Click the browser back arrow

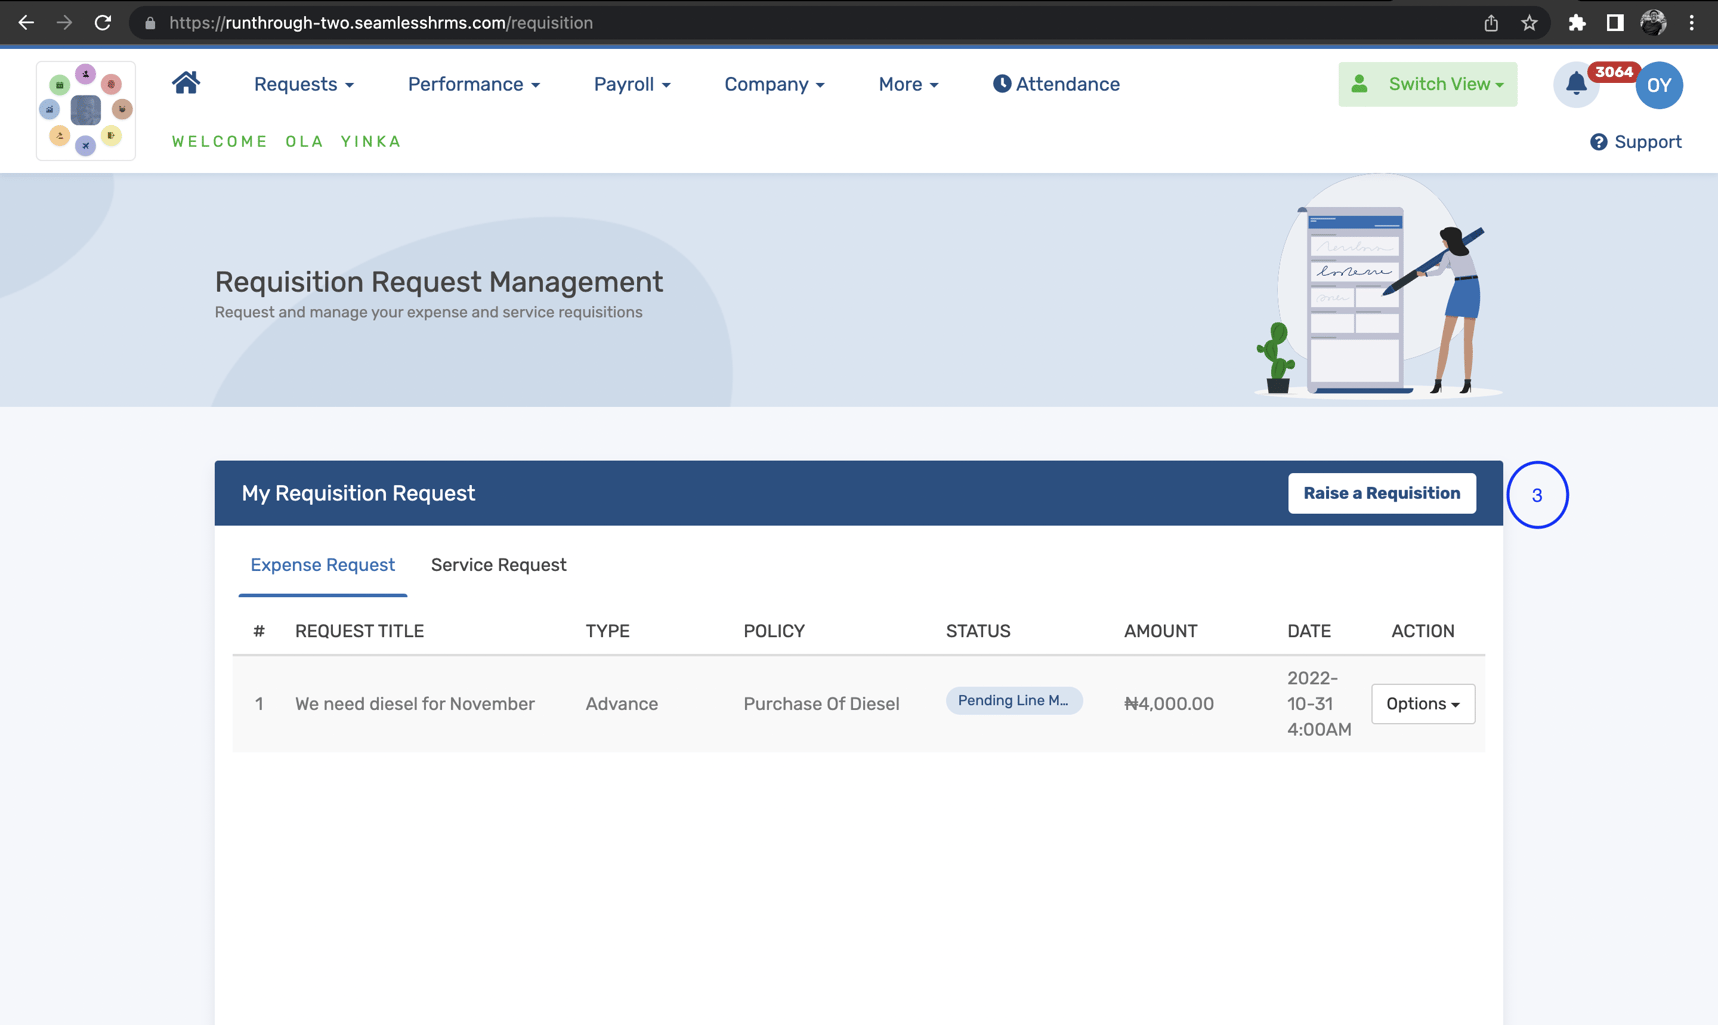[x=25, y=22]
